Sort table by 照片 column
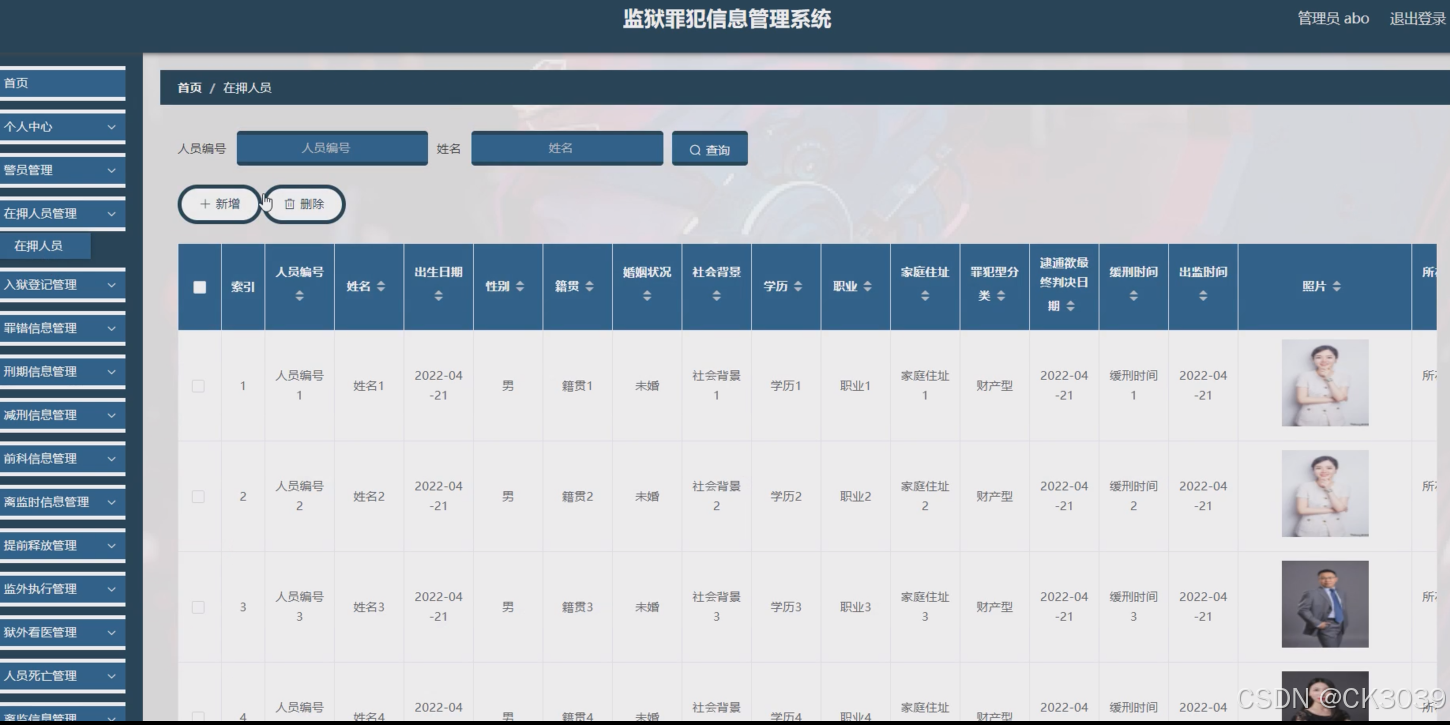 point(1336,287)
